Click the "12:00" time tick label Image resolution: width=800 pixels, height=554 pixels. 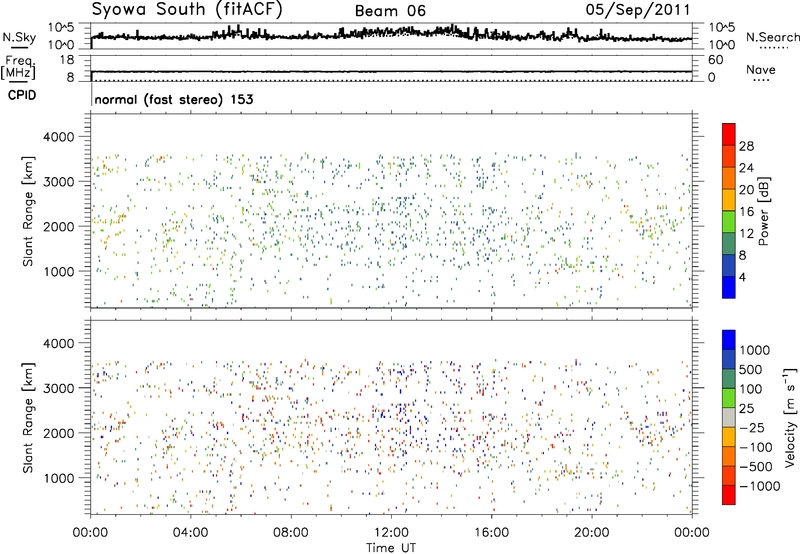[391, 533]
